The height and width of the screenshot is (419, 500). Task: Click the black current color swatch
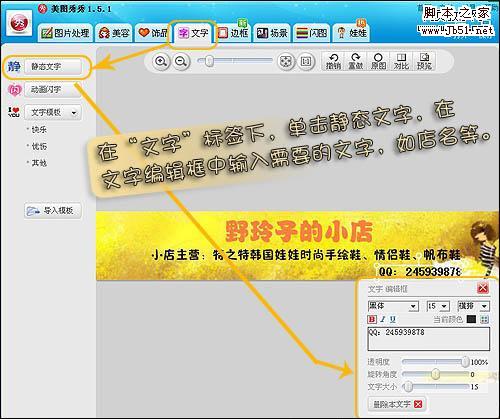click(x=471, y=319)
